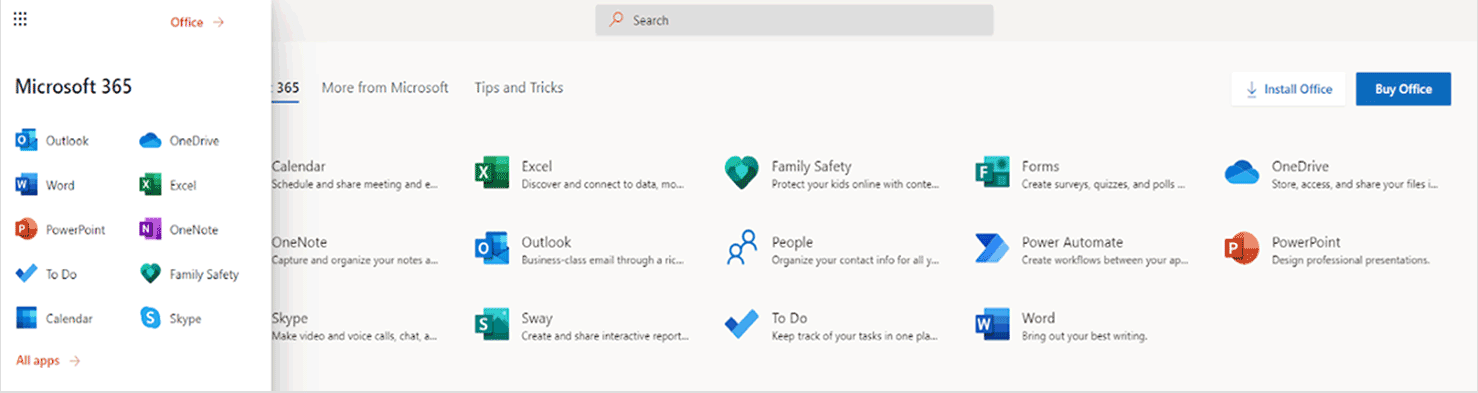Open the Power Automate app tile
1478x393 pixels.
pos(1081,250)
